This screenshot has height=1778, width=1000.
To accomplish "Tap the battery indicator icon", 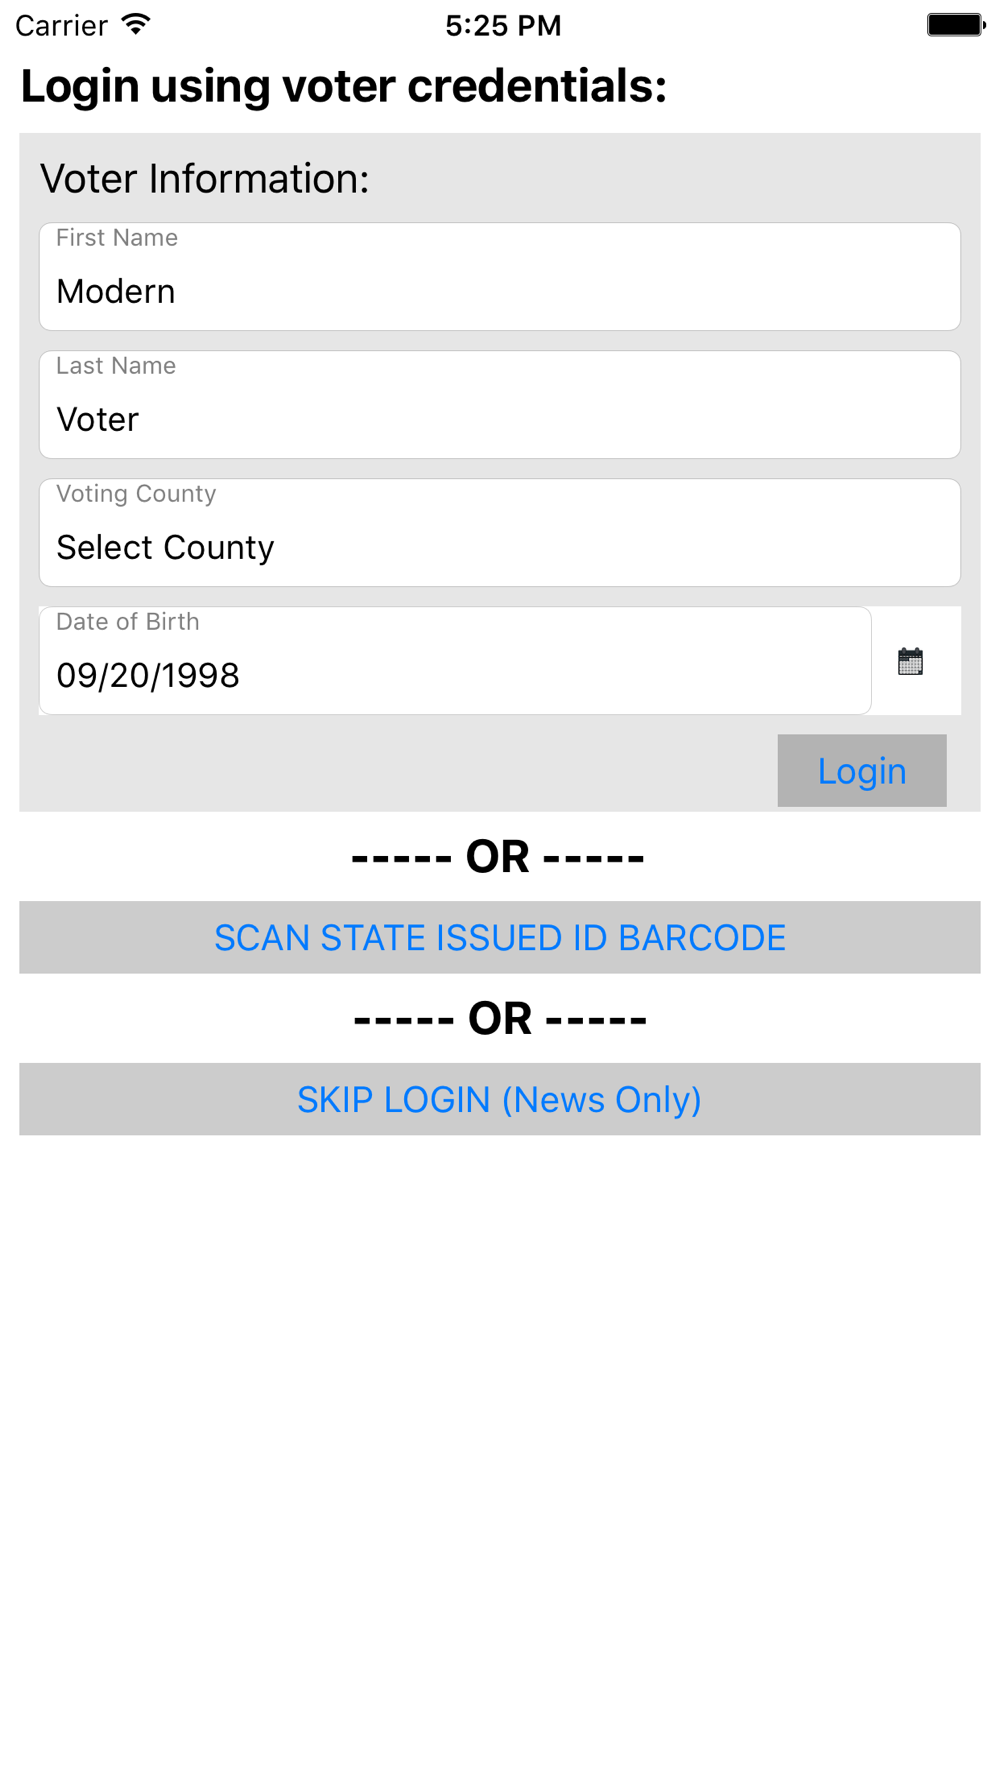I will tap(956, 25).
